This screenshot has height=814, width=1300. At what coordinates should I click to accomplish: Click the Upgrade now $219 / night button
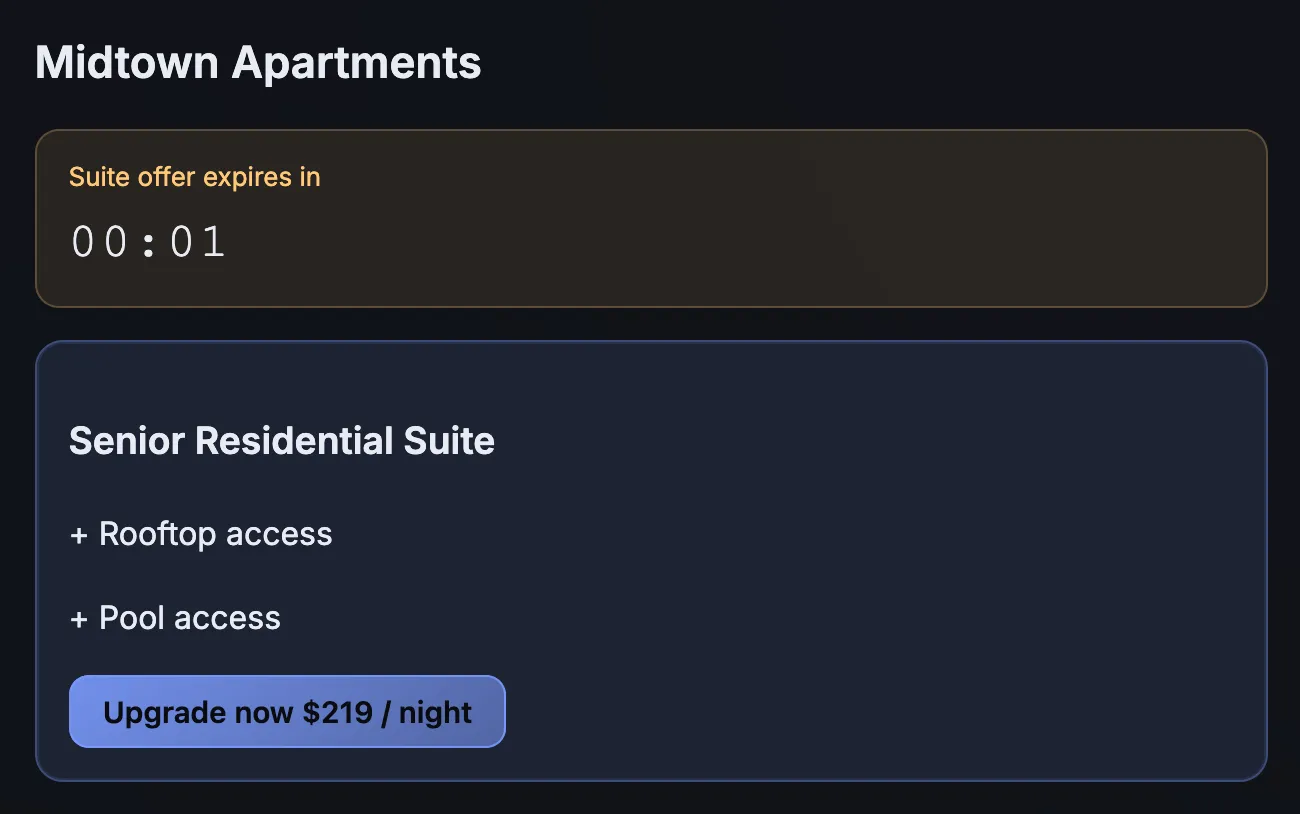(x=287, y=712)
